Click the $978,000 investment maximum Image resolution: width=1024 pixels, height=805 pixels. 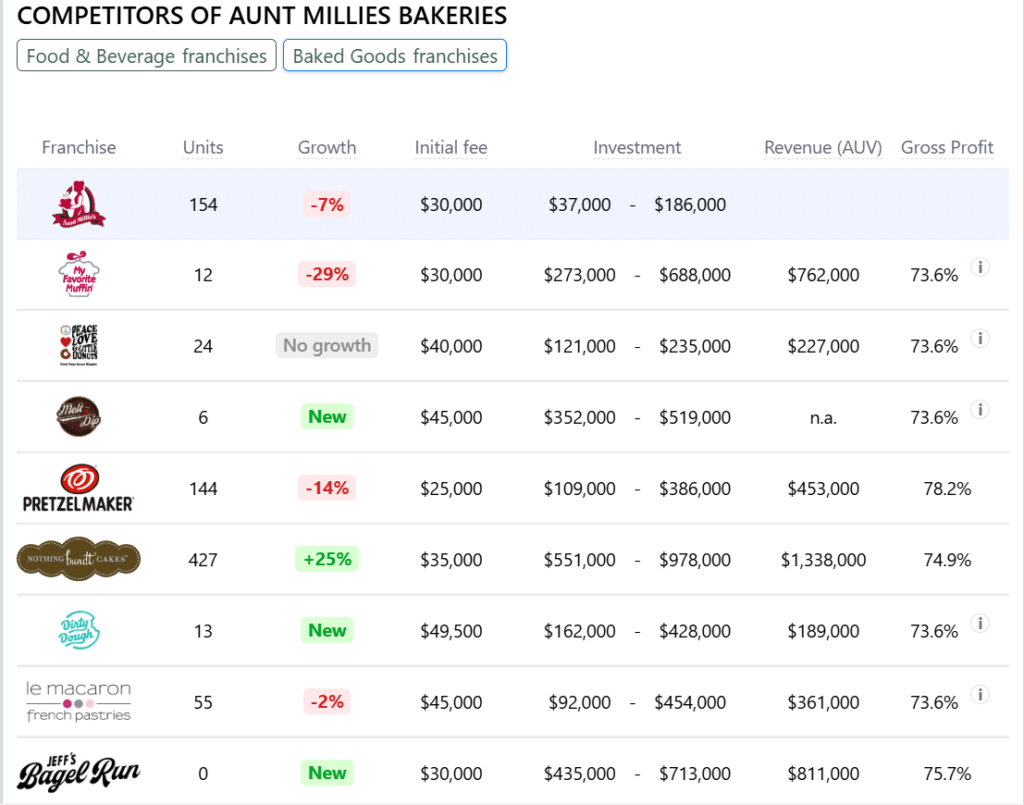(x=695, y=560)
